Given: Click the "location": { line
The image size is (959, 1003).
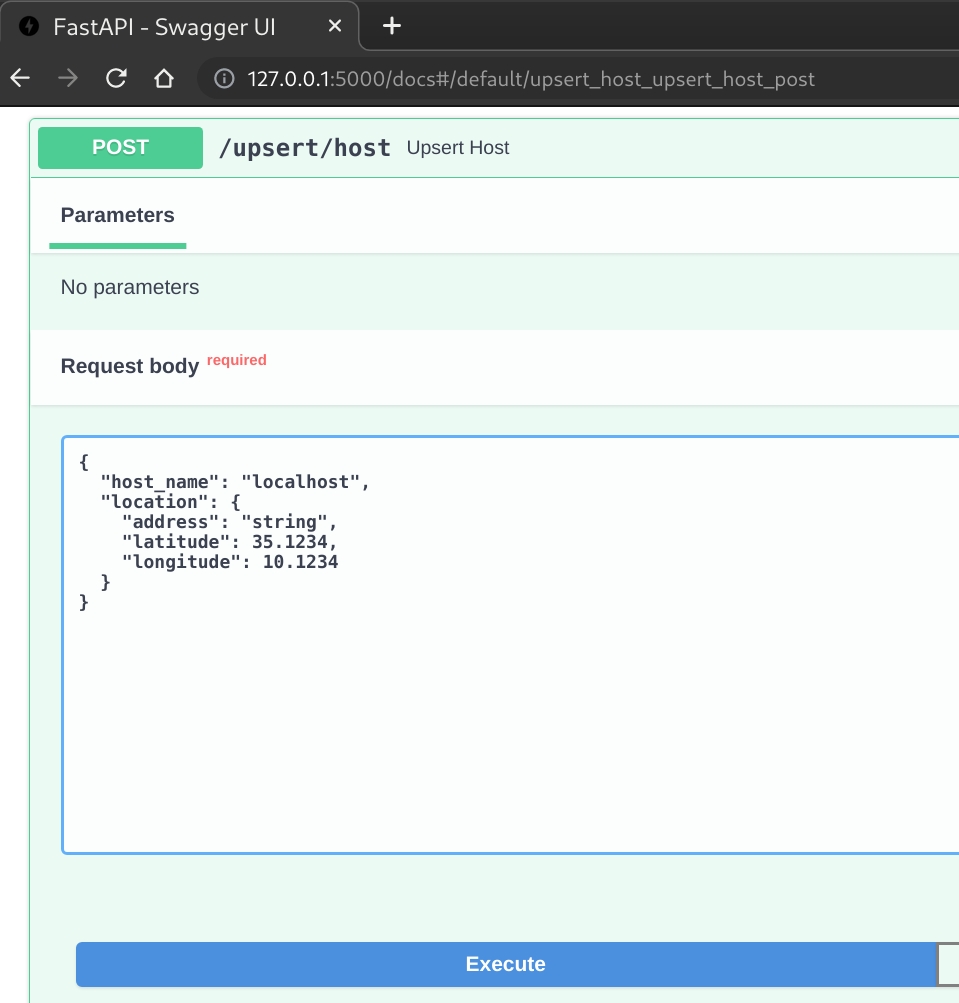Looking at the screenshot, I should (170, 502).
